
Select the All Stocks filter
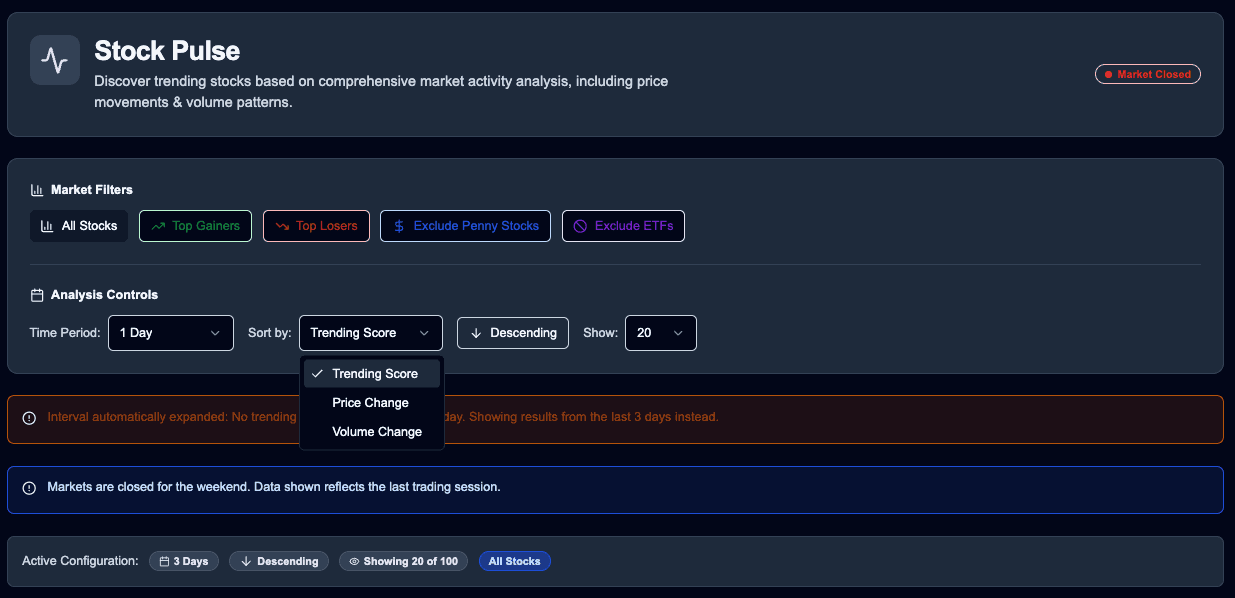[78, 226]
